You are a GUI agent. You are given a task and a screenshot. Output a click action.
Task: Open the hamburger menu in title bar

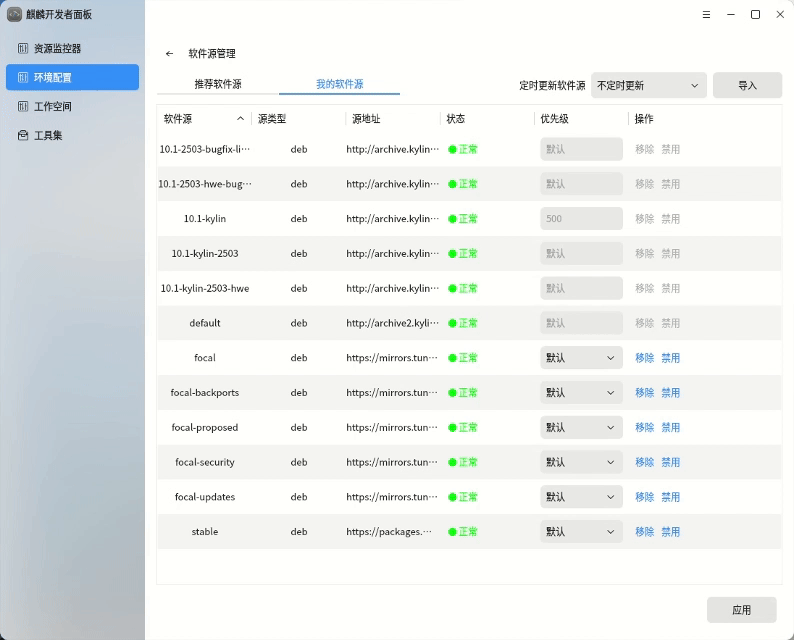[x=706, y=14]
